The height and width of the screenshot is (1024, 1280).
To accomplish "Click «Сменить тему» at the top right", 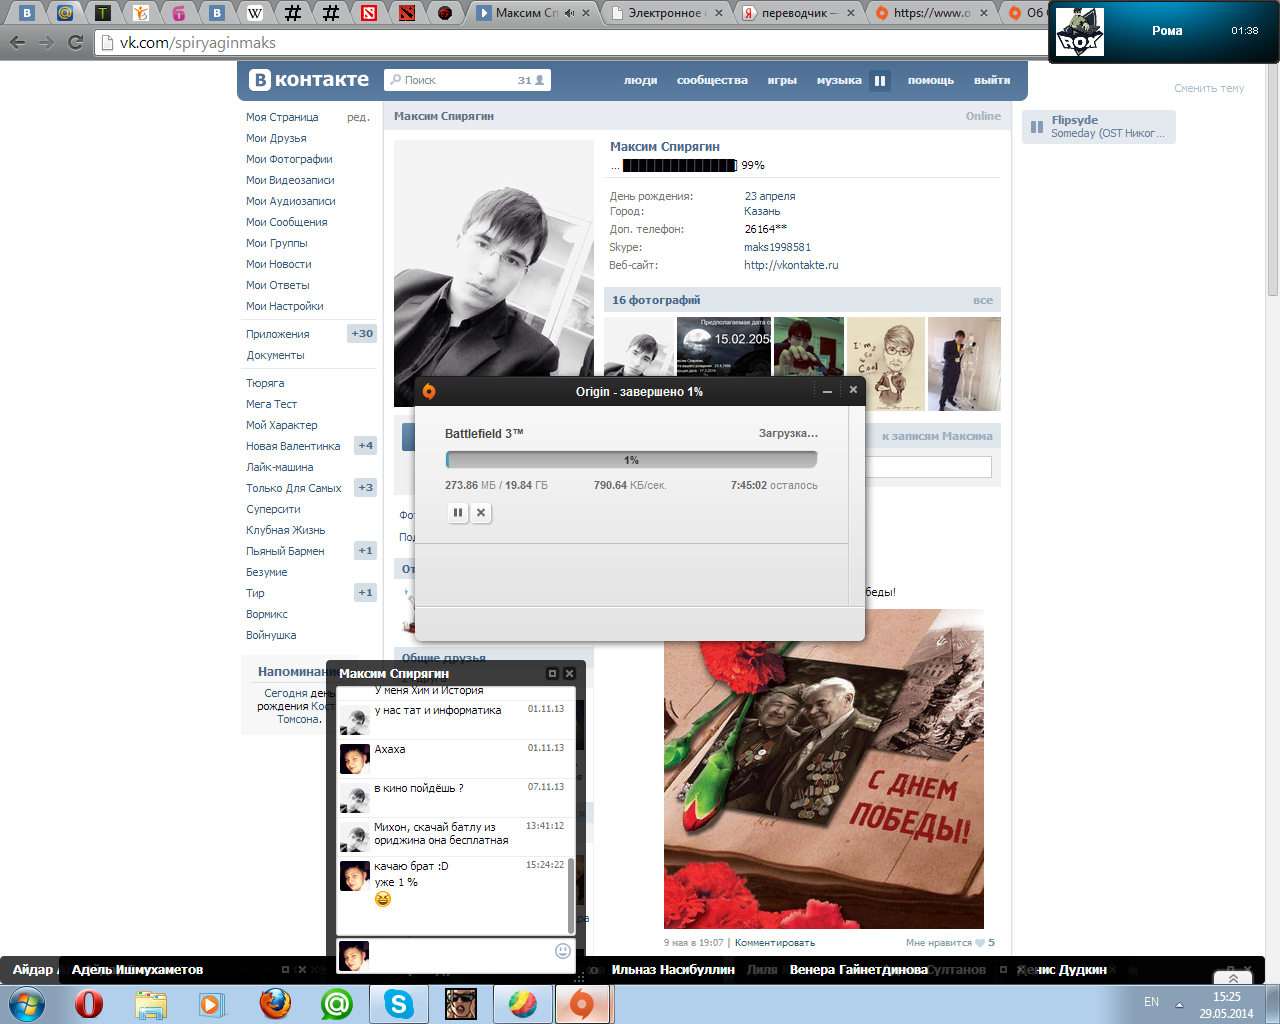I will 1209,88.
